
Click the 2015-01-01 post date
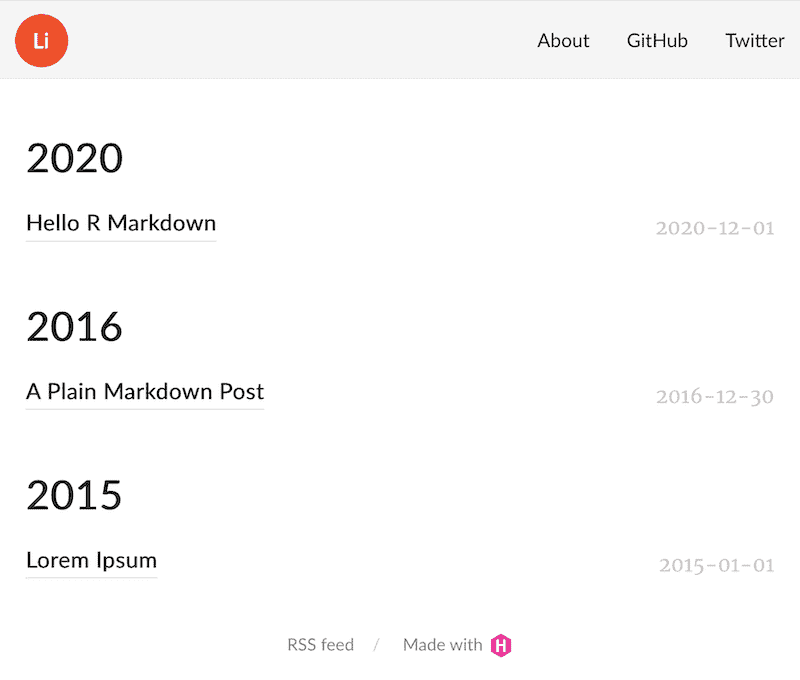point(715,565)
